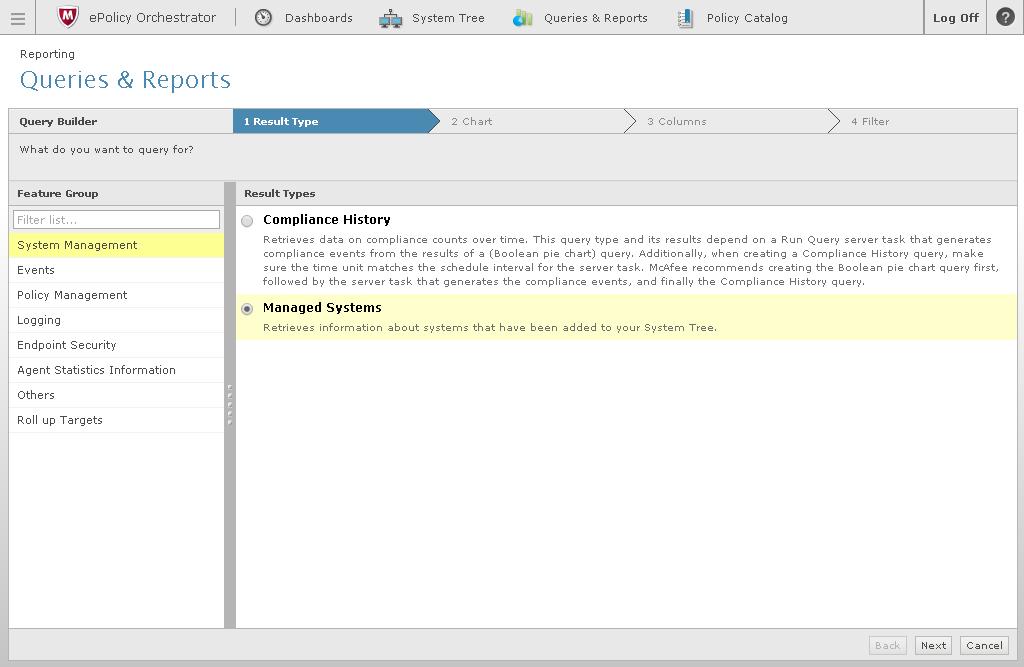Select System Management feature group
1024x667 pixels.
(x=116, y=245)
